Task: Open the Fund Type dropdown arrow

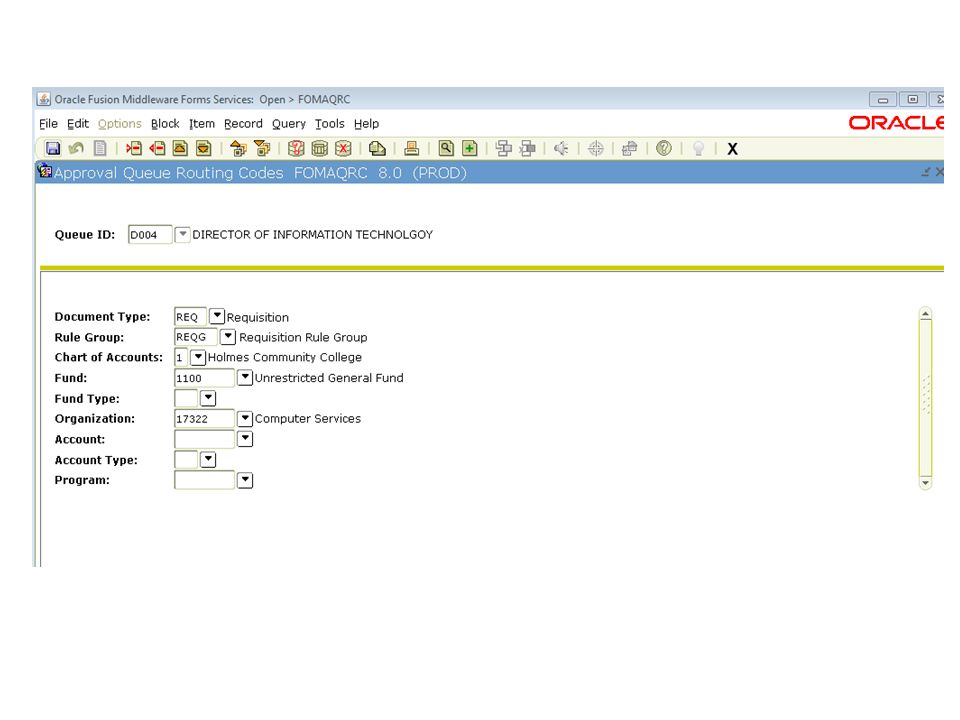Action: tap(208, 398)
